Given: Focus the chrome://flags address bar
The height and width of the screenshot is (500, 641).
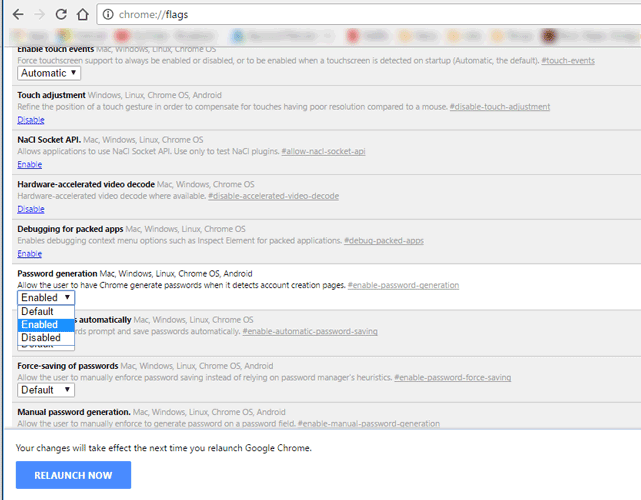Looking at the screenshot, I should pos(368,15).
